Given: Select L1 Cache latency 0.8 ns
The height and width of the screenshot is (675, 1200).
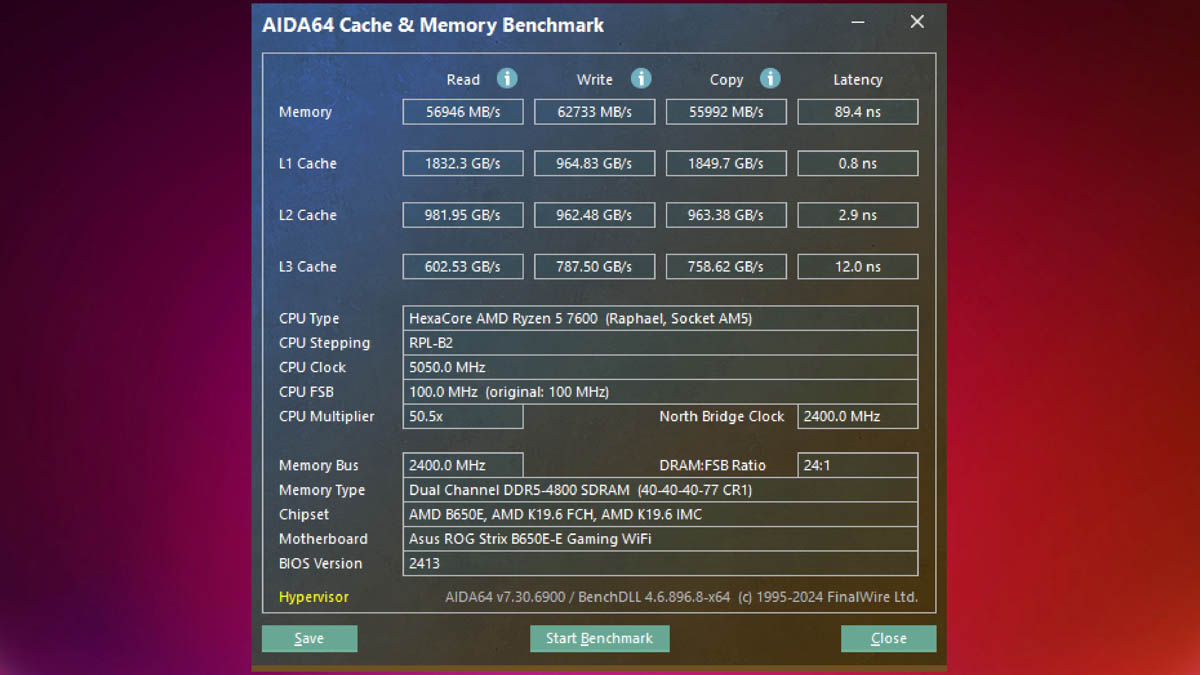Looking at the screenshot, I should [858, 163].
